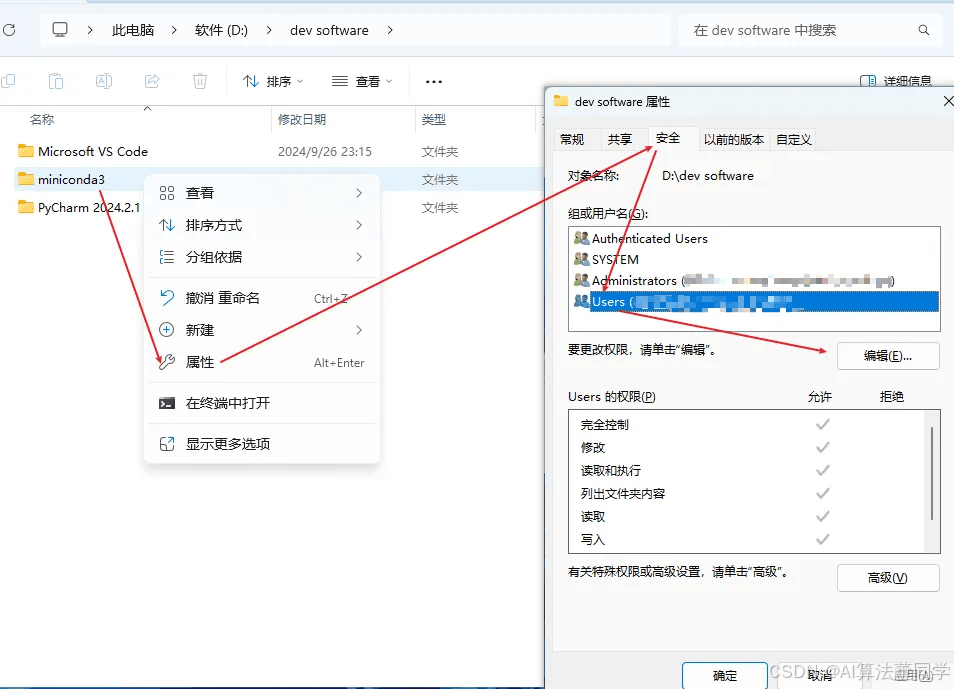Click the details pane icon beside 详细信息

pyautogui.click(x=868, y=81)
